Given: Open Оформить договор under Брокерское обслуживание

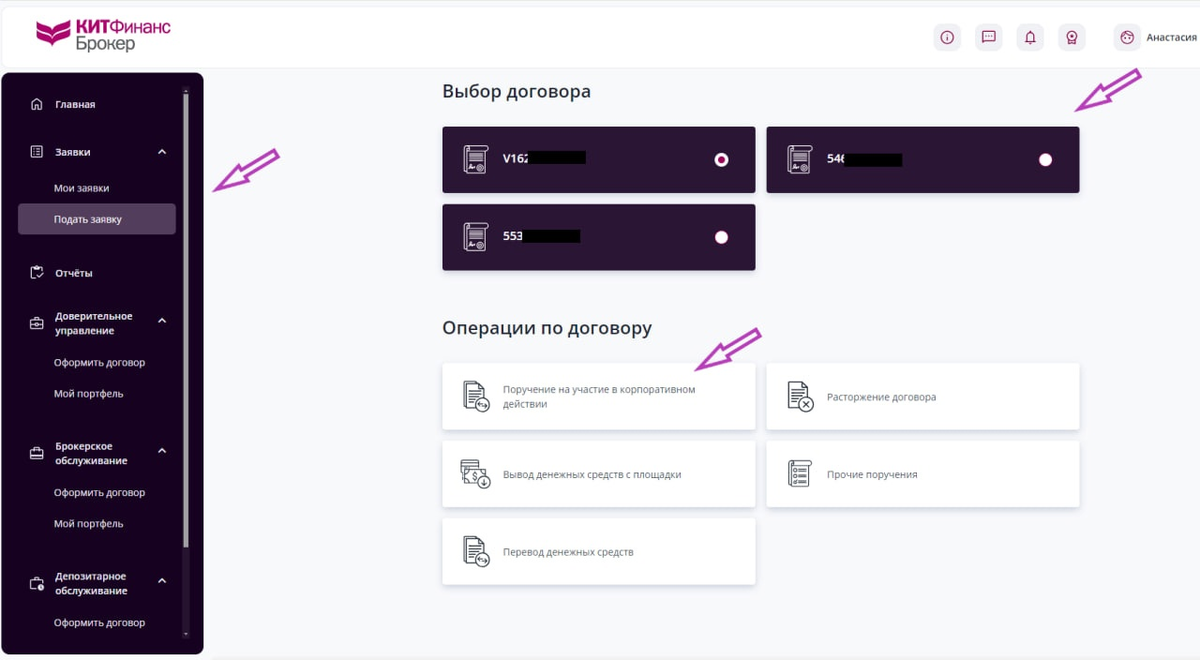Looking at the screenshot, I should pos(99,493).
